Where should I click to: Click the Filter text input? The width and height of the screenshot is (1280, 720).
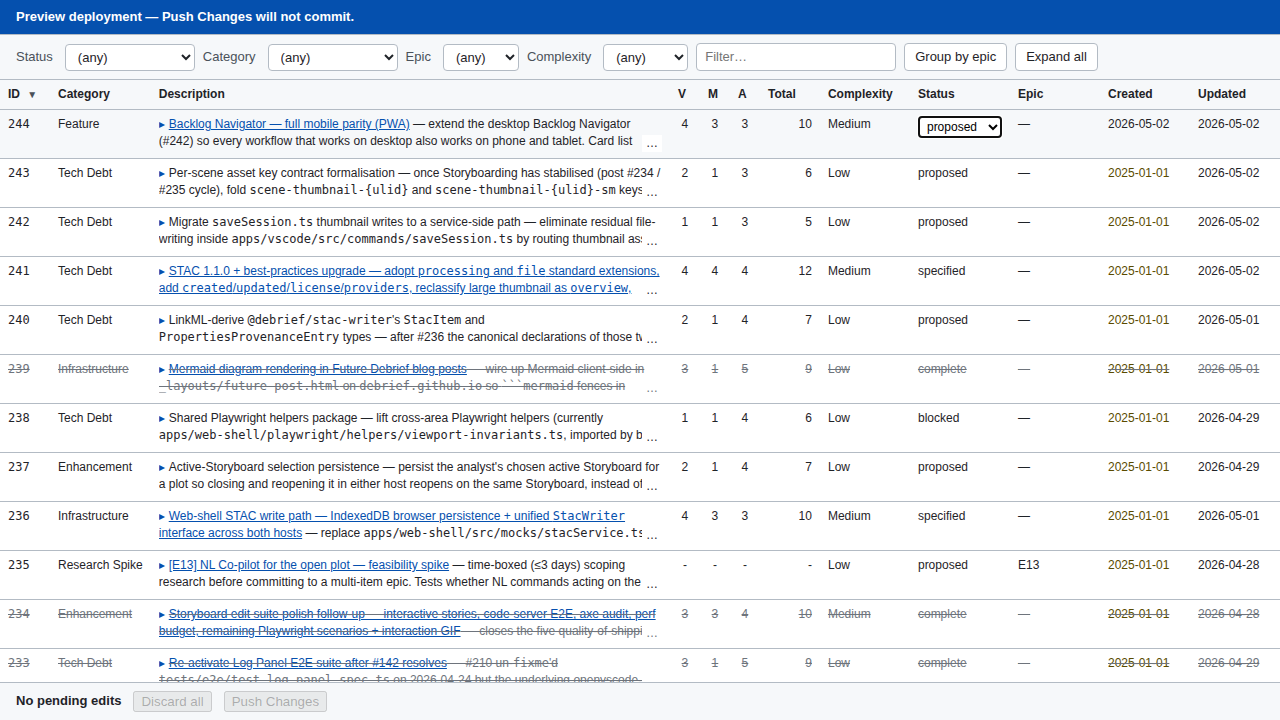(x=796, y=57)
